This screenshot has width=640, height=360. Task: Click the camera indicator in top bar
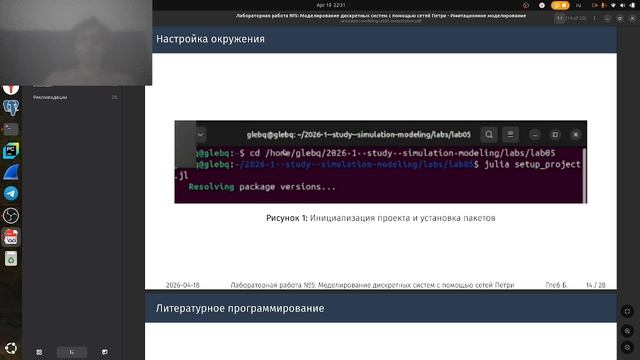595,5
